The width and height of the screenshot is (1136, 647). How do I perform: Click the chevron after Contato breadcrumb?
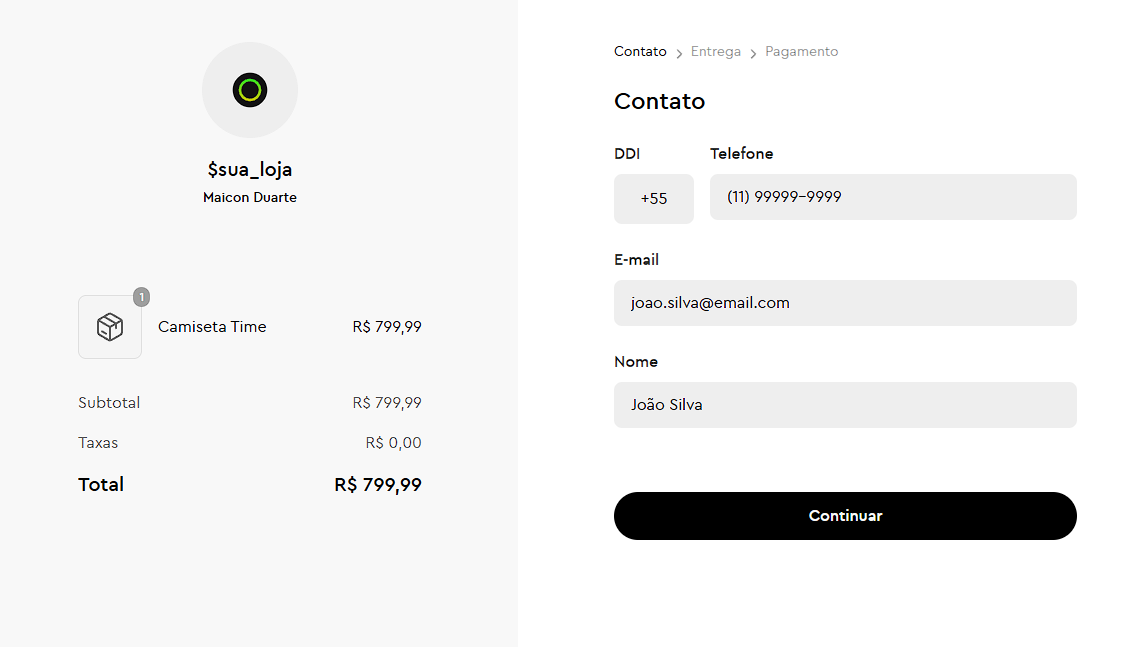[x=679, y=54]
